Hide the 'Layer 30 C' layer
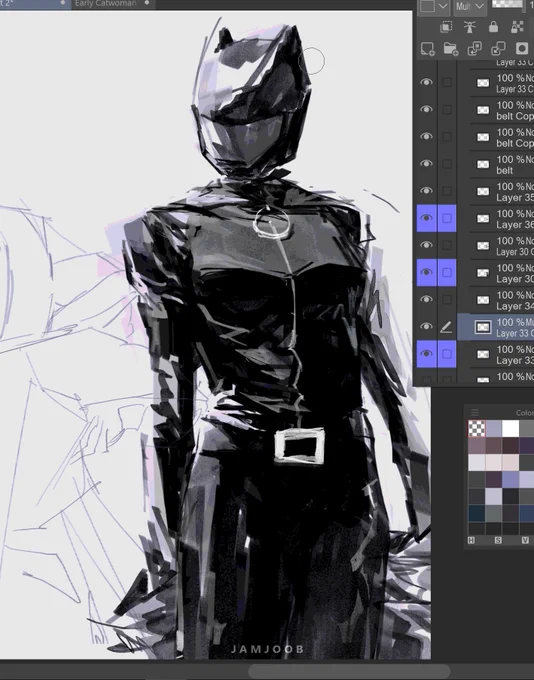534x680 pixels. pyautogui.click(x=426, y=245)
